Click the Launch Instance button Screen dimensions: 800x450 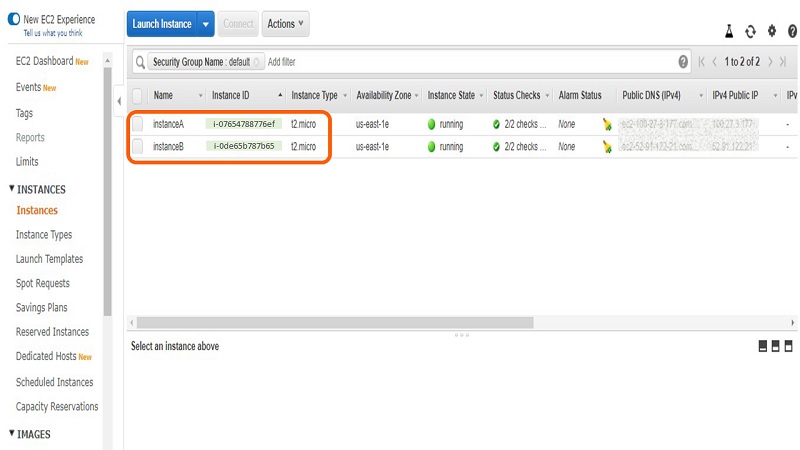pyautogui.click(x=161, y=24)
